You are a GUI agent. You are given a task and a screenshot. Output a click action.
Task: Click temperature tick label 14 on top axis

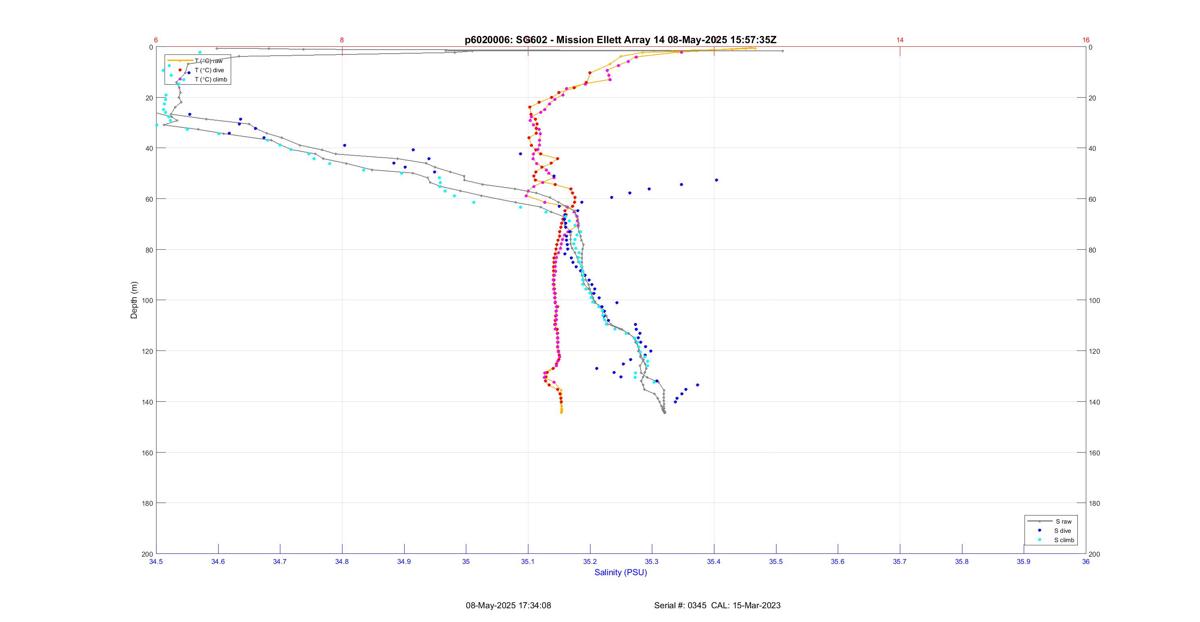tap(900, 40)
